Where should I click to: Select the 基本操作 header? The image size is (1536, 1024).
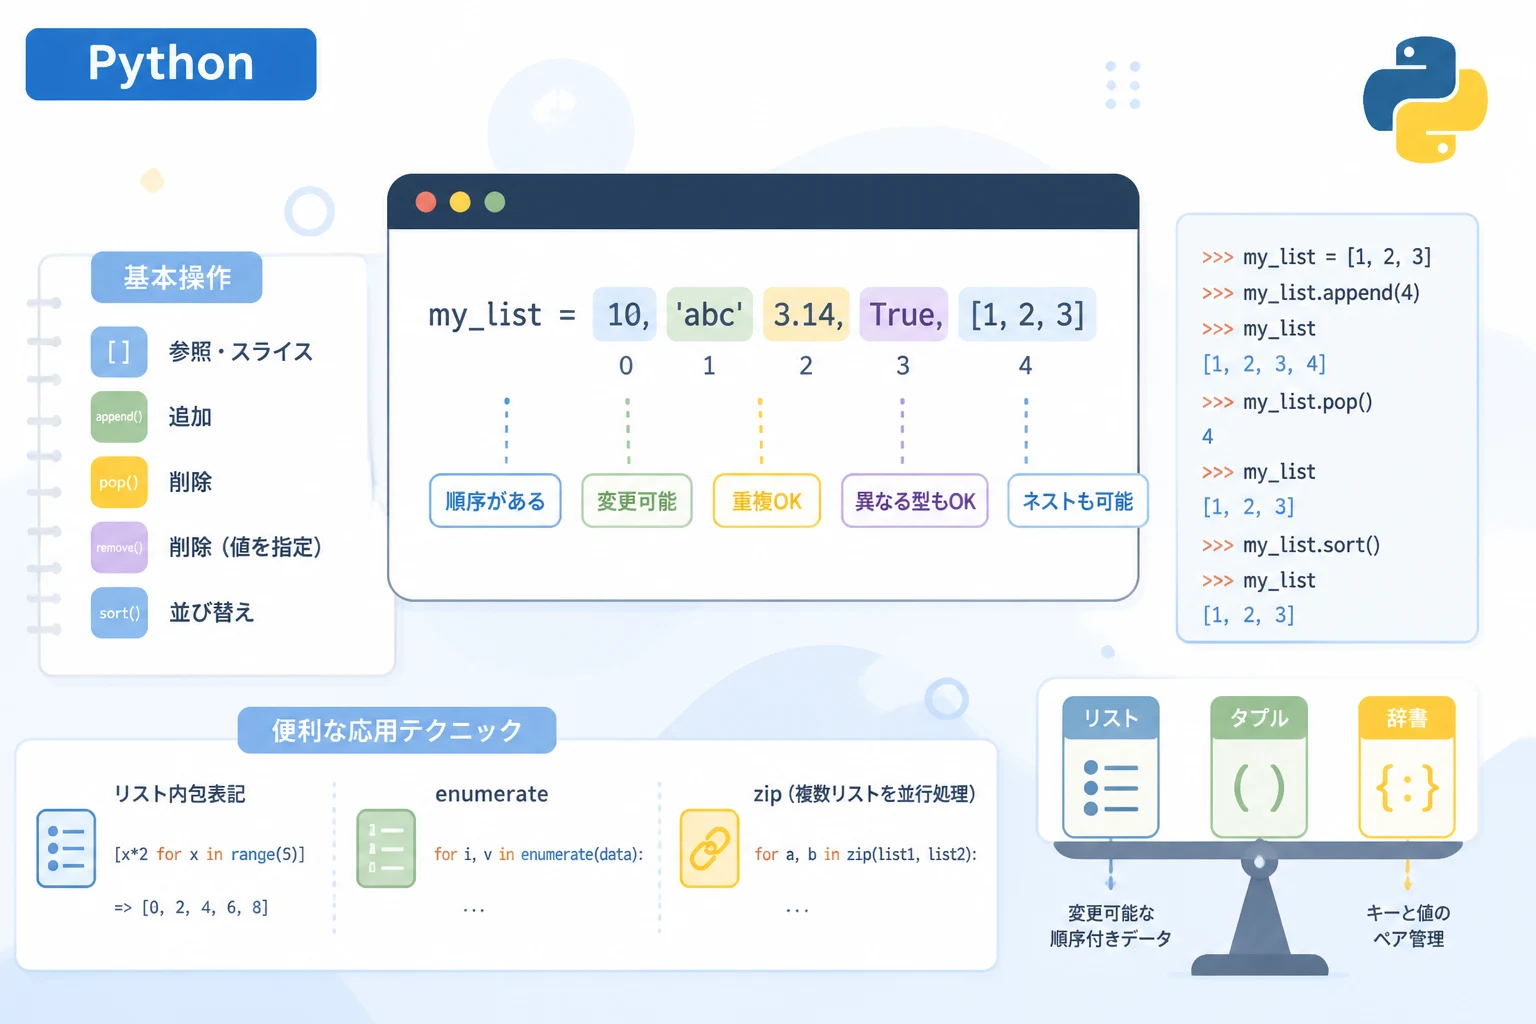pyautogui.click(x=177, y=277)
